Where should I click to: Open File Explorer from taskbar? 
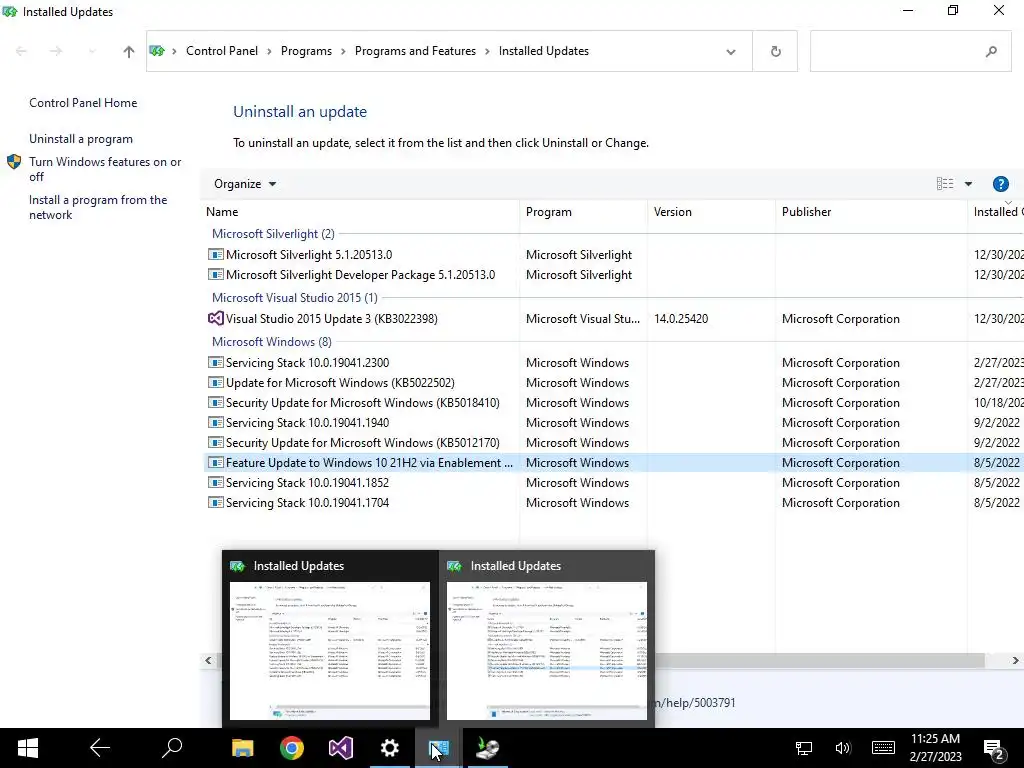pyautogui.click(x=243, y=748)
